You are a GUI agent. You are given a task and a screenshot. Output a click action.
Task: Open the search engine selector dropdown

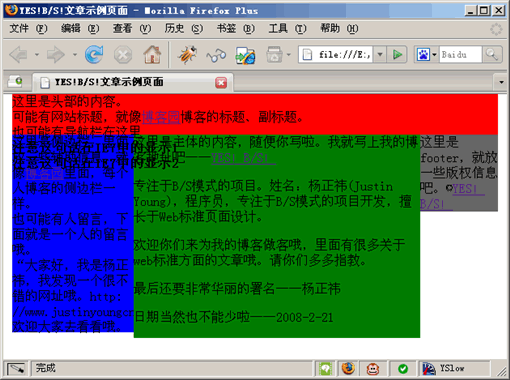[434, 54]
